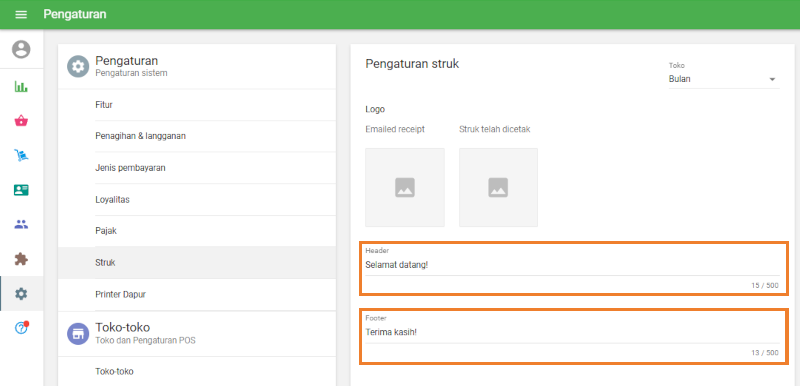Edit the Footer field with Terima kasih!

(x=572, y=332)
